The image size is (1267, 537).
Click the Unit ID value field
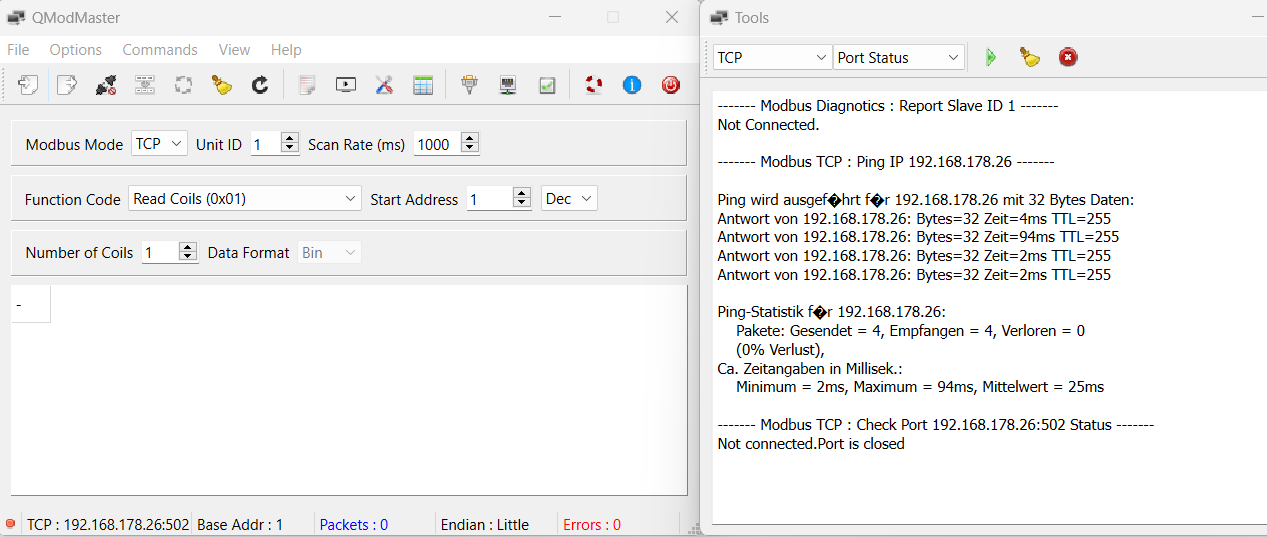265,144
